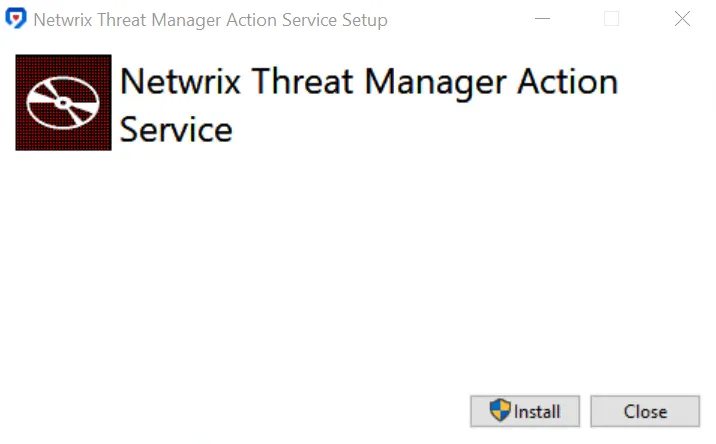Click the word "Action" in the heading
The image size is (716, 444).
click(568, 81)
